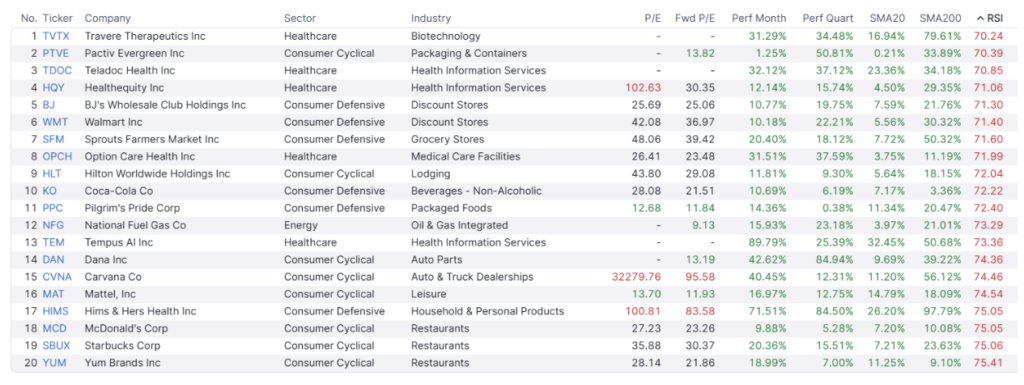1024x385 pixels.
Task: Open the SBUX ticker link
Action: [x=56, y=345]
